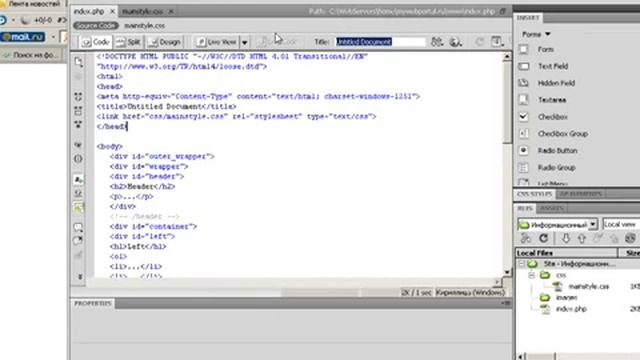Open the Live View options dropdown arrow
The image size is (640, 360).
coord(244,42)
